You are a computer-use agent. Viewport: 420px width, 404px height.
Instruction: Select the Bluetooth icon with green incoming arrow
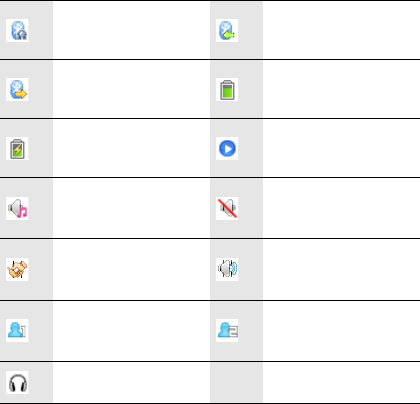pyautogui.click(x=227, y=30)
